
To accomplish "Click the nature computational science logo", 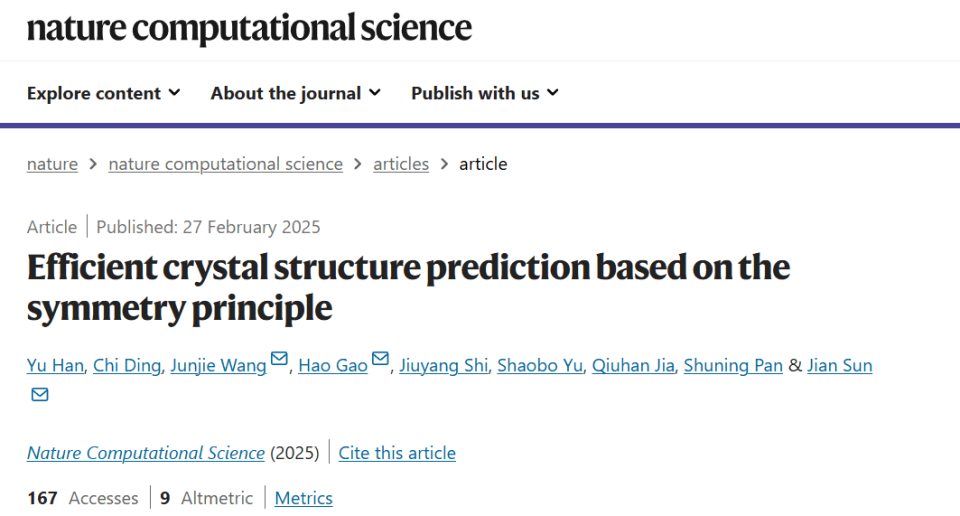I will click(x=249, y=28).
